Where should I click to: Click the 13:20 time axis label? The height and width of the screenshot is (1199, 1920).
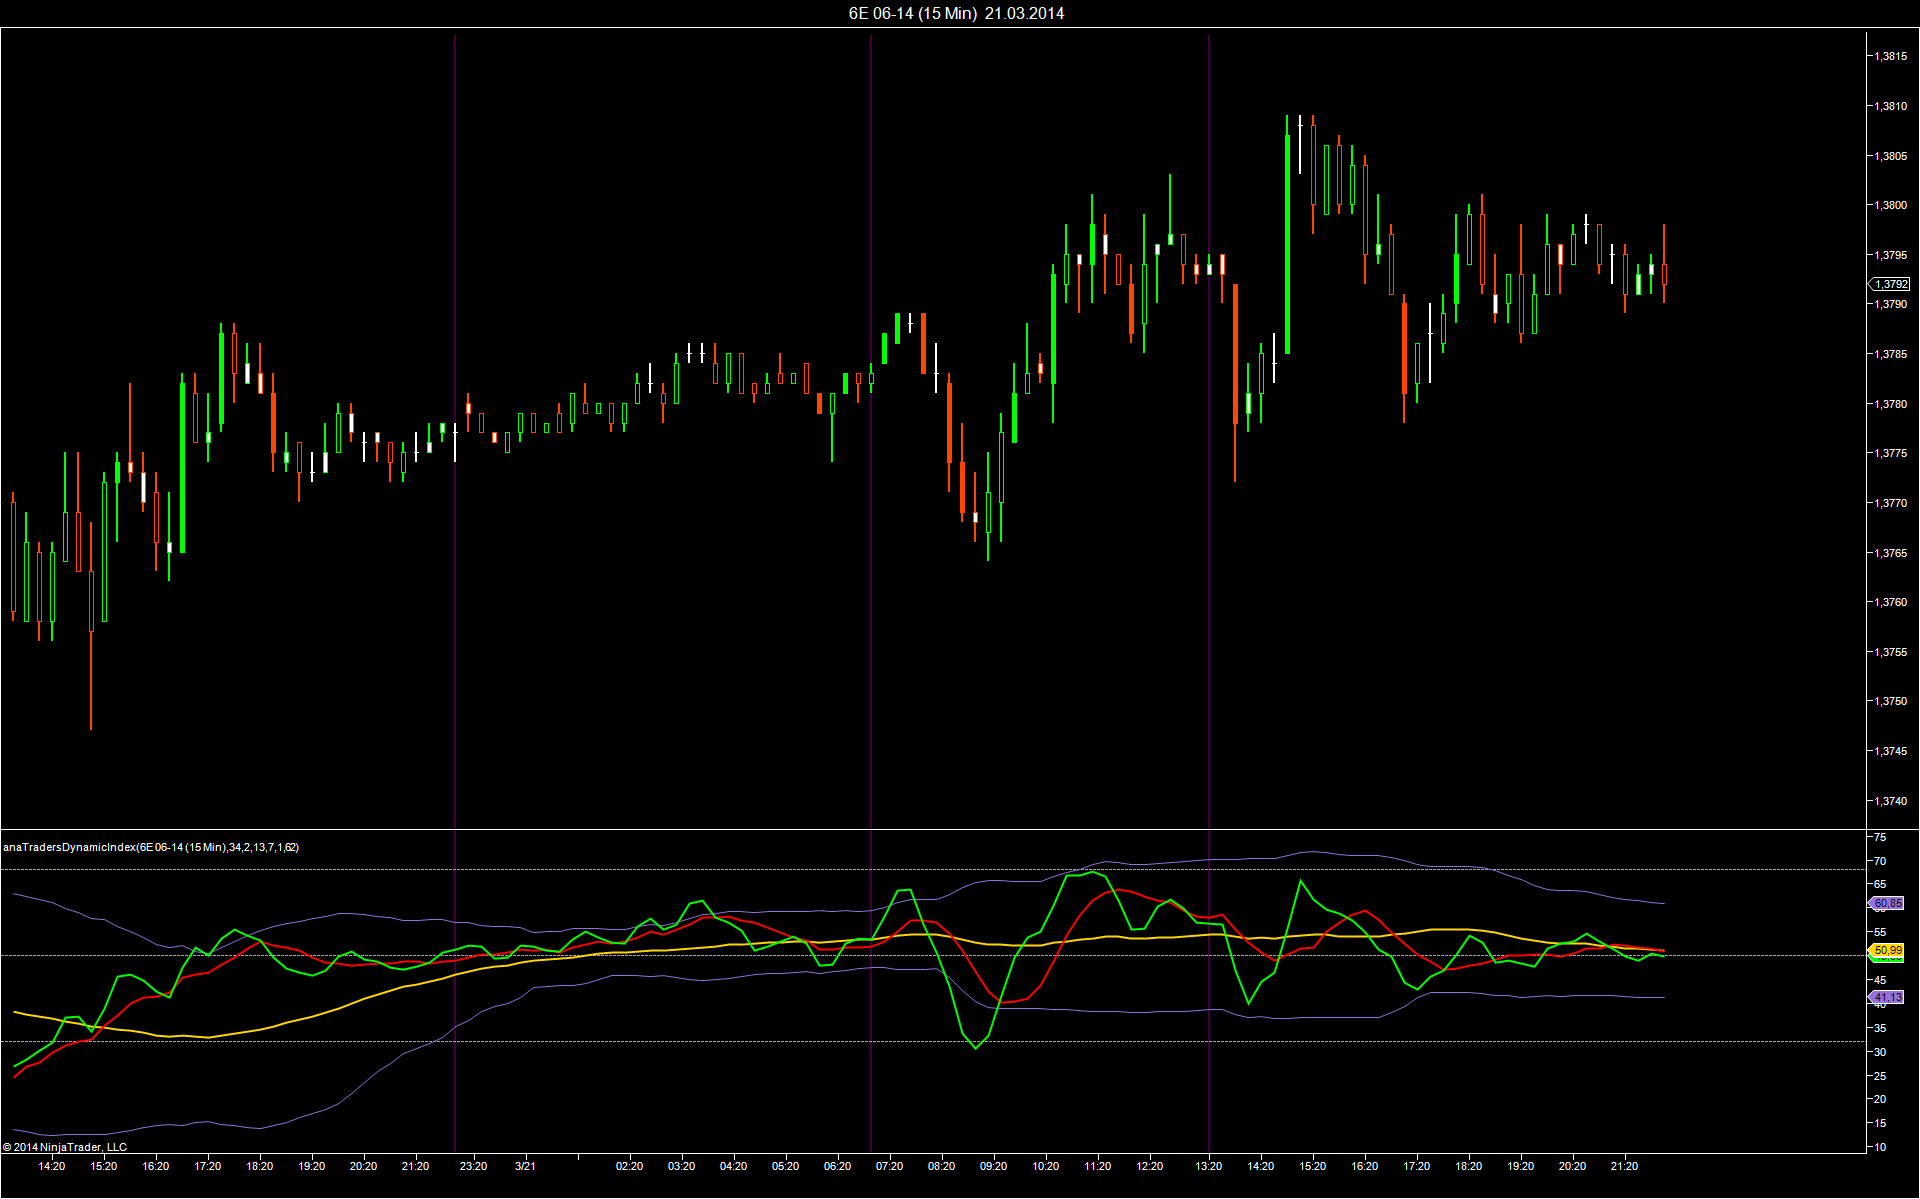tap(1209, 1166)
